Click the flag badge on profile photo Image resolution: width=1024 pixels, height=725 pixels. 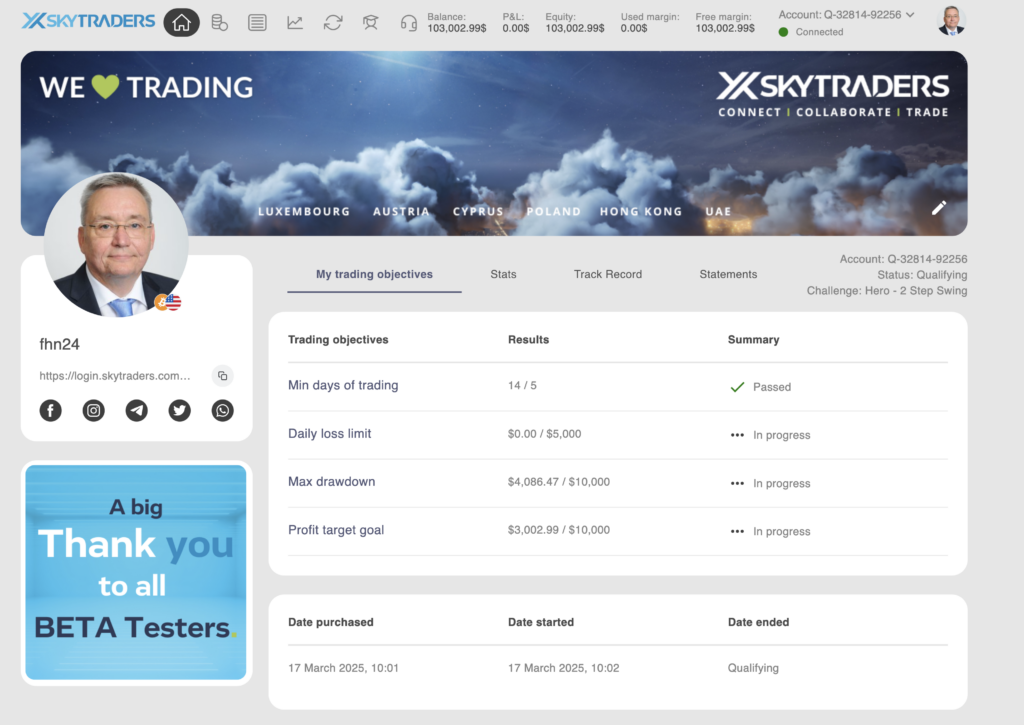[x=168, y=302]
